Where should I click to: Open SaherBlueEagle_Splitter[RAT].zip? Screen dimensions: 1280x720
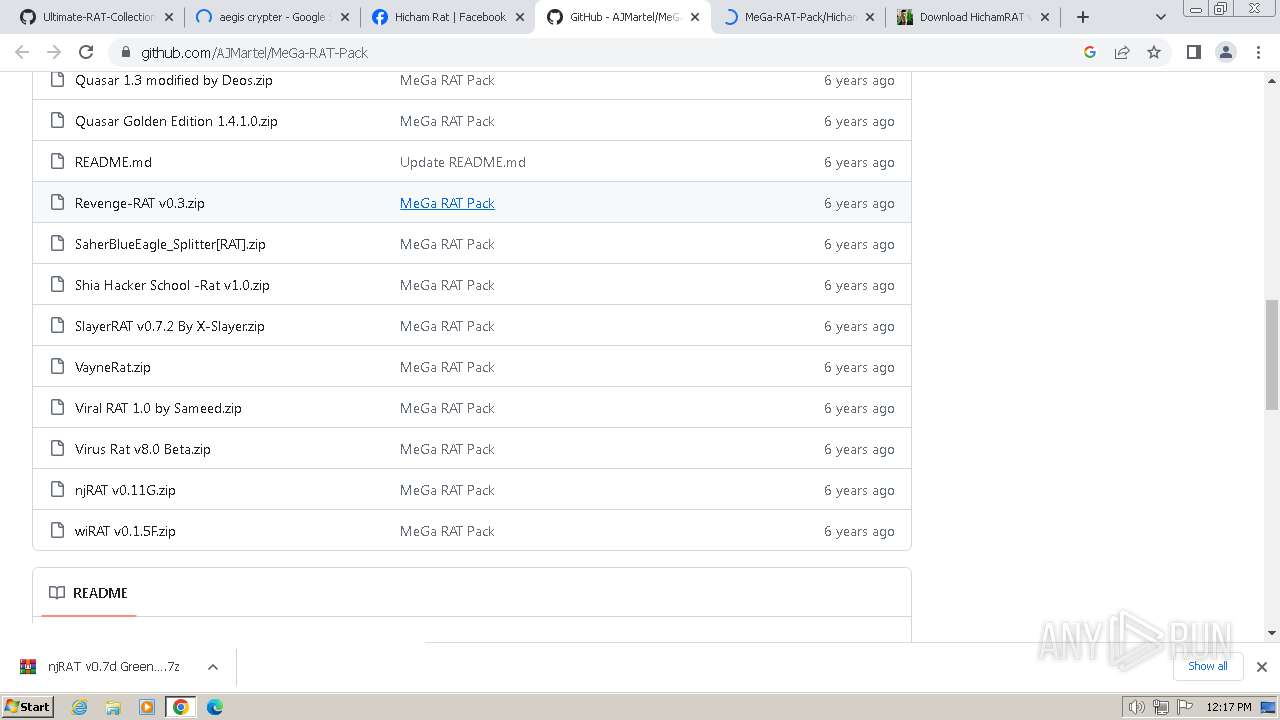pos(170,244)
